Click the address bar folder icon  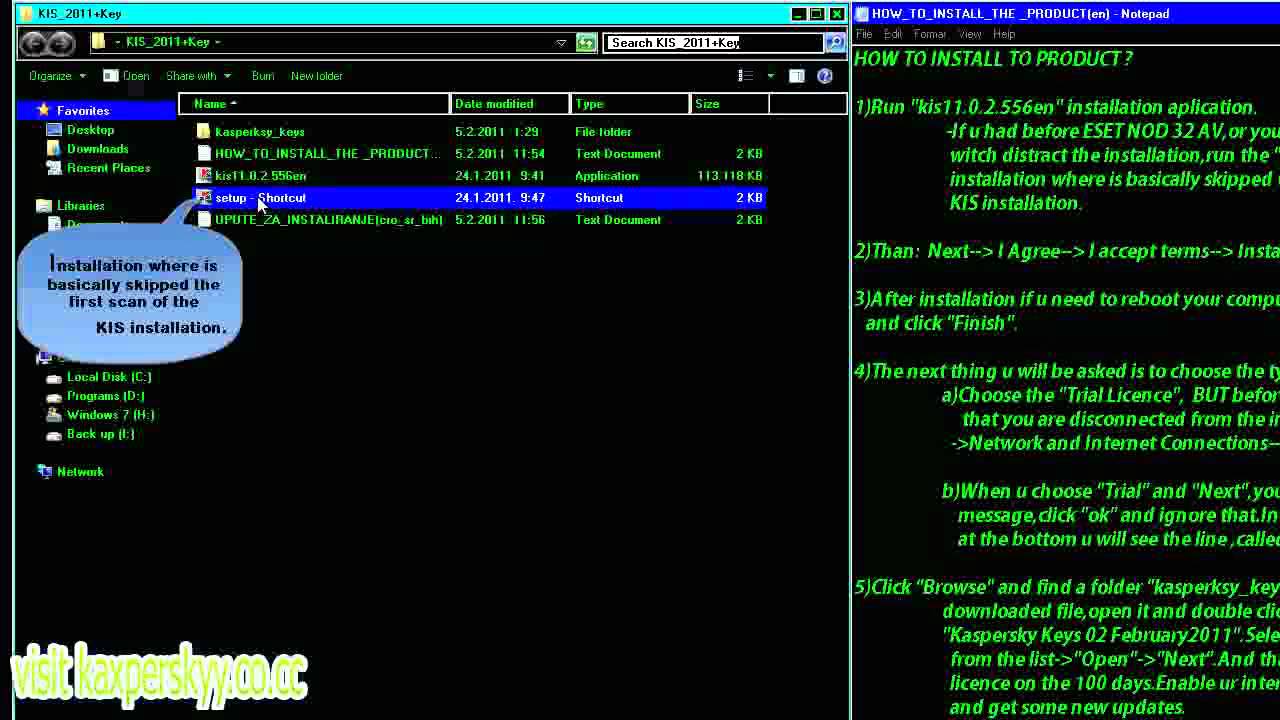click(x=98, y=42)
